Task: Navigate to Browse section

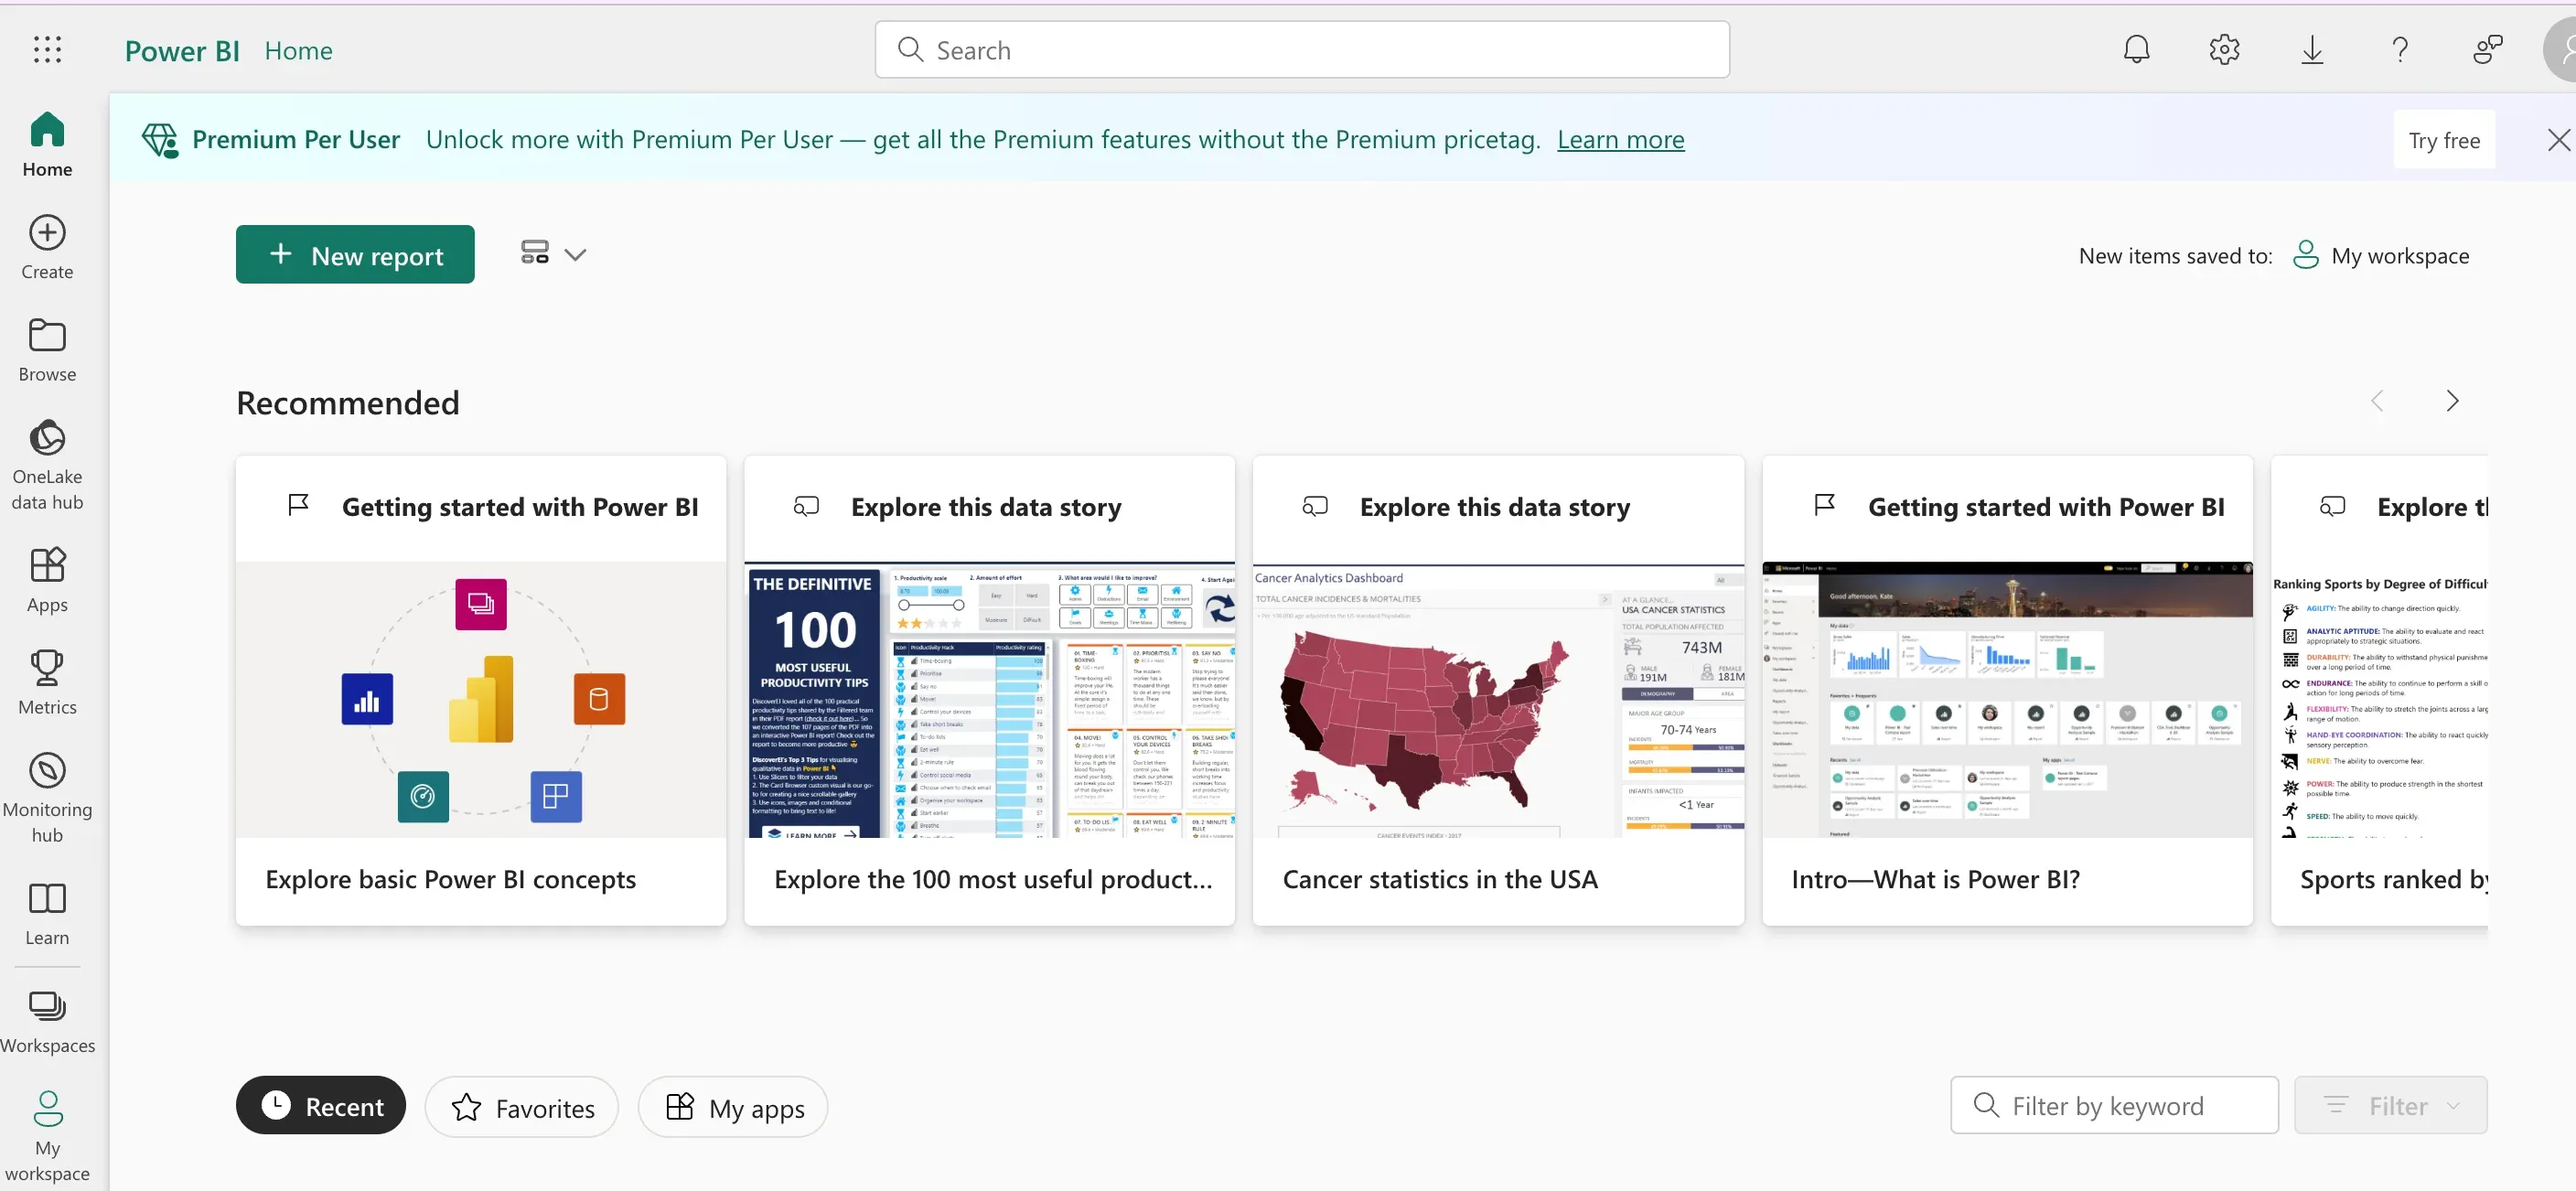Action: point(46,349)
